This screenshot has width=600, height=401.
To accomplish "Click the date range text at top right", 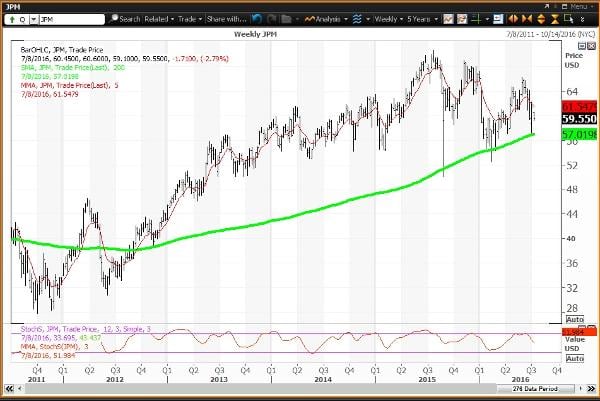I will [551, 34].
